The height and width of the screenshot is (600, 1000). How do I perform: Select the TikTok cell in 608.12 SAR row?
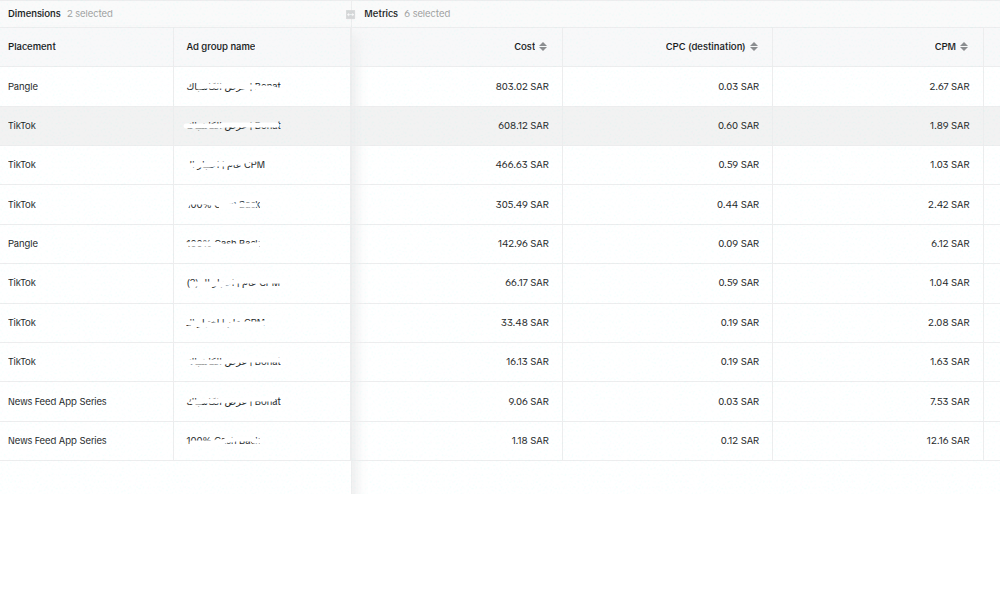tap(22, 126)
